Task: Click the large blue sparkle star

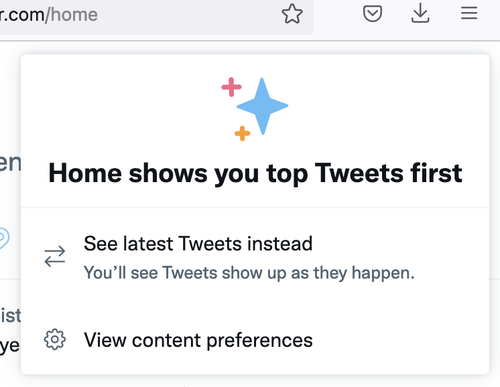Action: pos(262,106)
